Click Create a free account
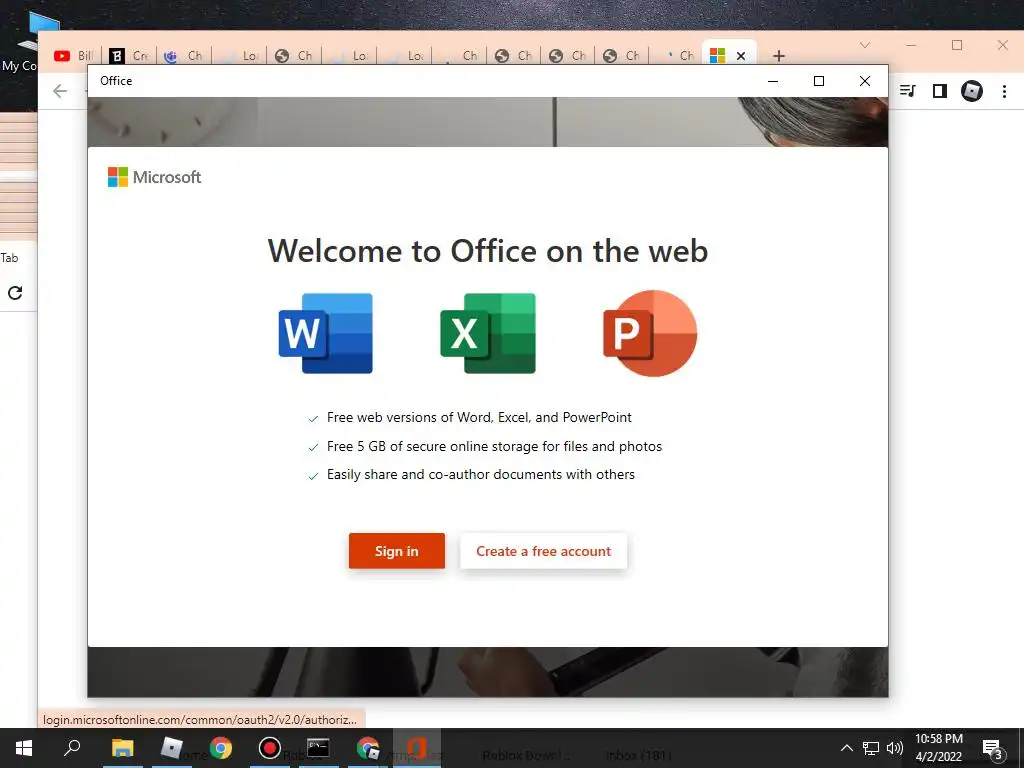Viewport: 1024px width, 768px height. coord(543,551)
